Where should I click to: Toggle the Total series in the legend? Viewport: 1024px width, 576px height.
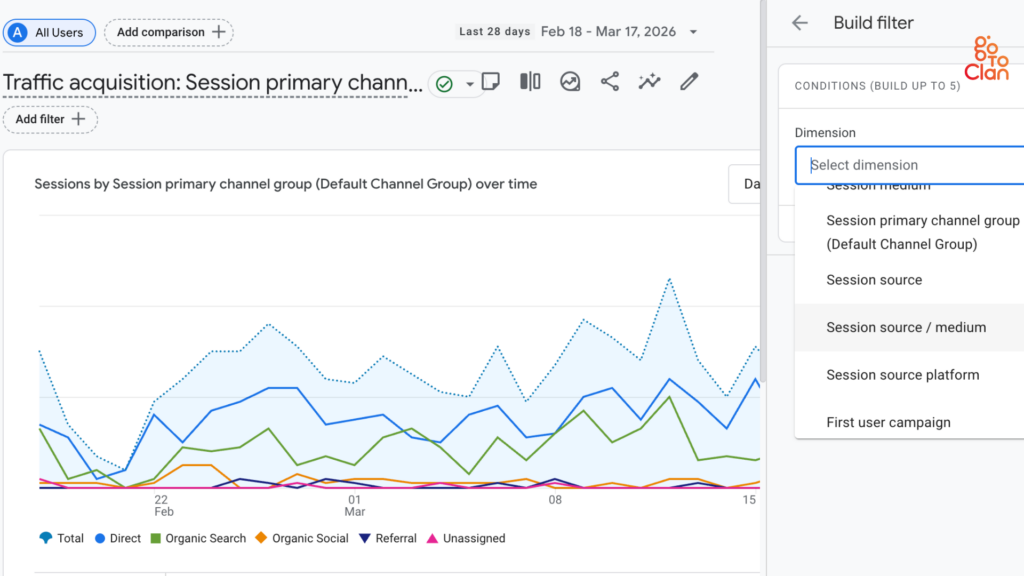pos(61,538)
